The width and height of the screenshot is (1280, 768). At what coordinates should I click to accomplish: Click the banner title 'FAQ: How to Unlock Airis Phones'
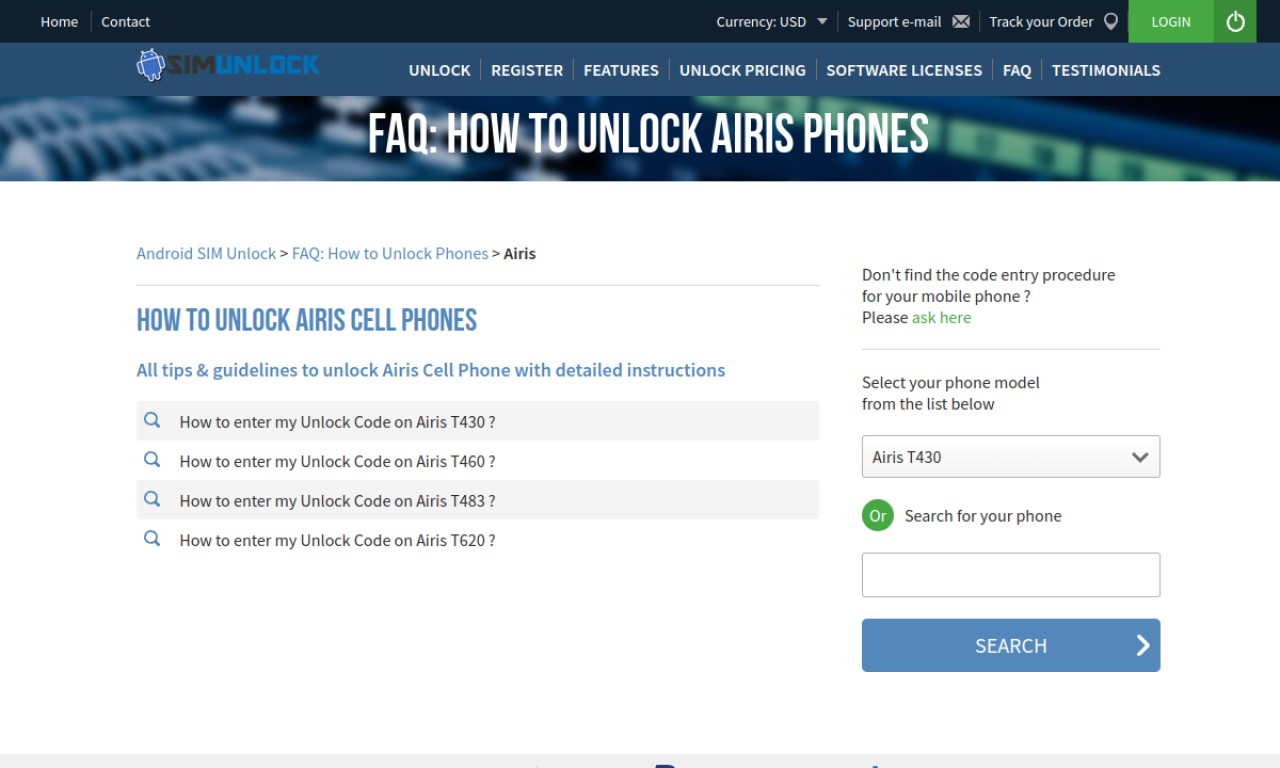(x=648, y=134)
